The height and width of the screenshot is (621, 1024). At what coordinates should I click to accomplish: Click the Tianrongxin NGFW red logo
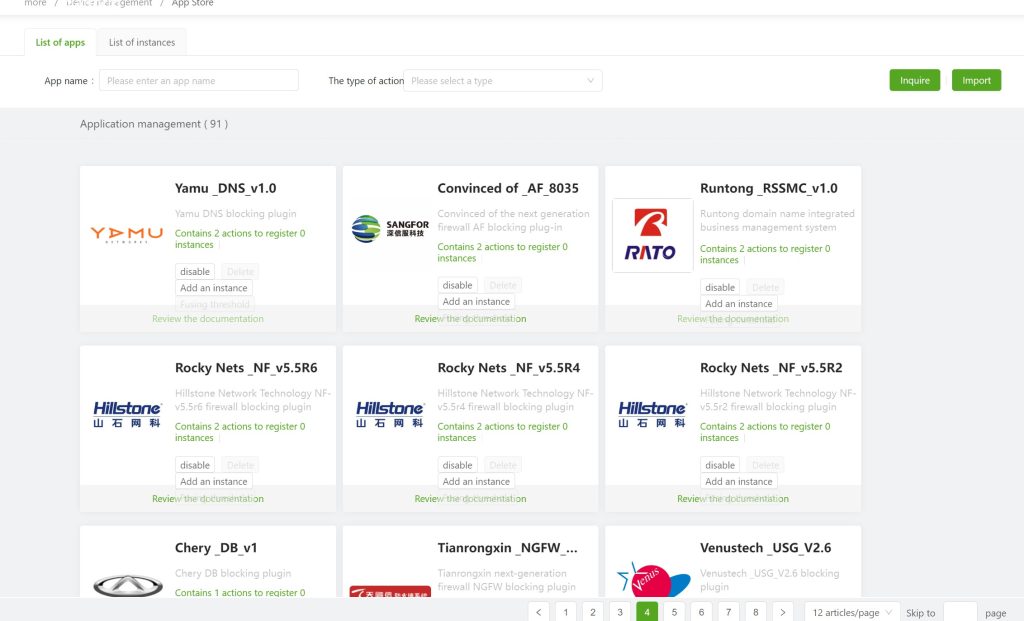coord(390,592)
